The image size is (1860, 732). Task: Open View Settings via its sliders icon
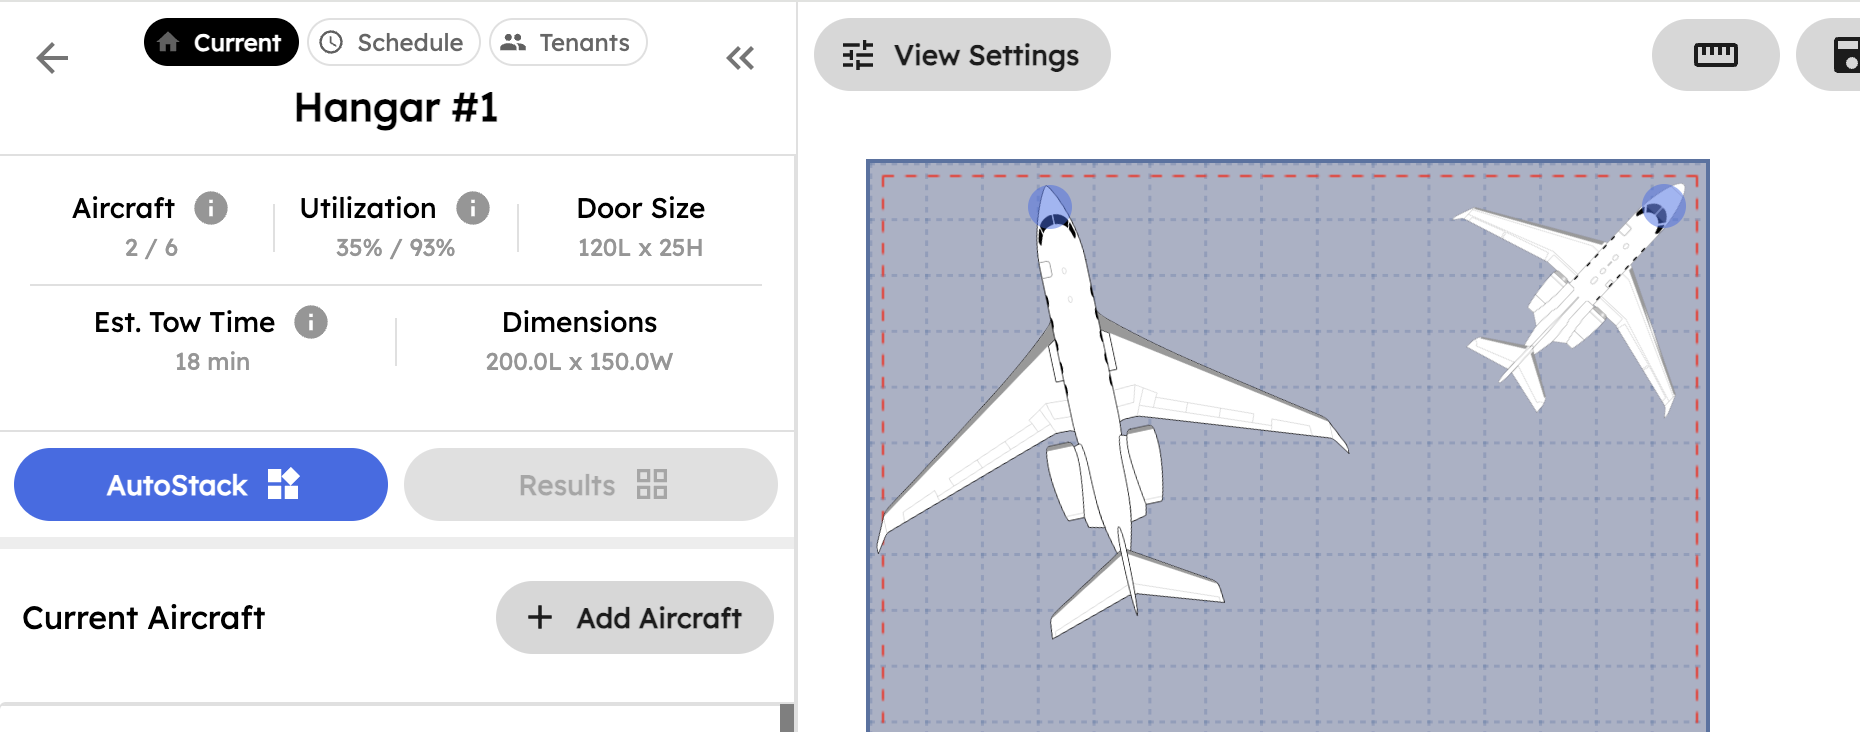(x=856, y=55)
